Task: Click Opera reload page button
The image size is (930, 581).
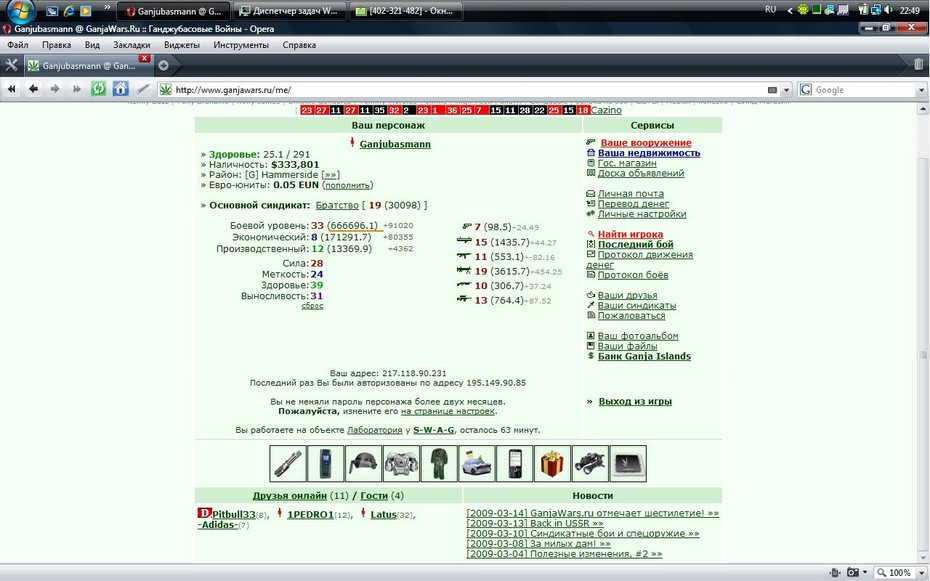Action: coord(98,89)
